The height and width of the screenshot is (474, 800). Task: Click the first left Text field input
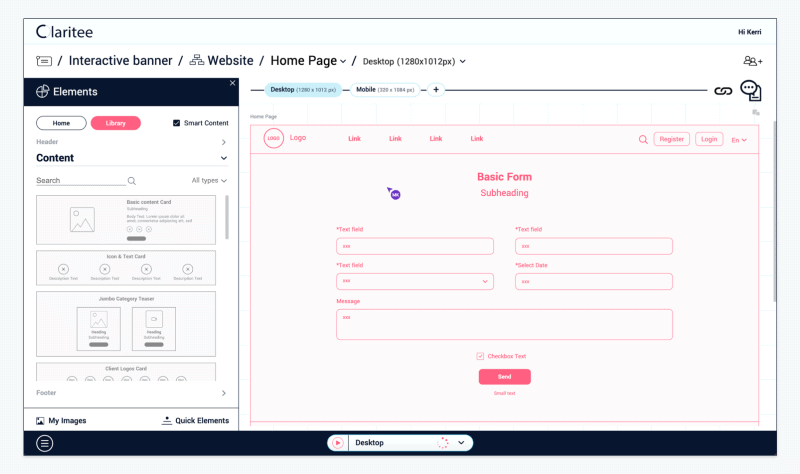(x=415, y=246)
